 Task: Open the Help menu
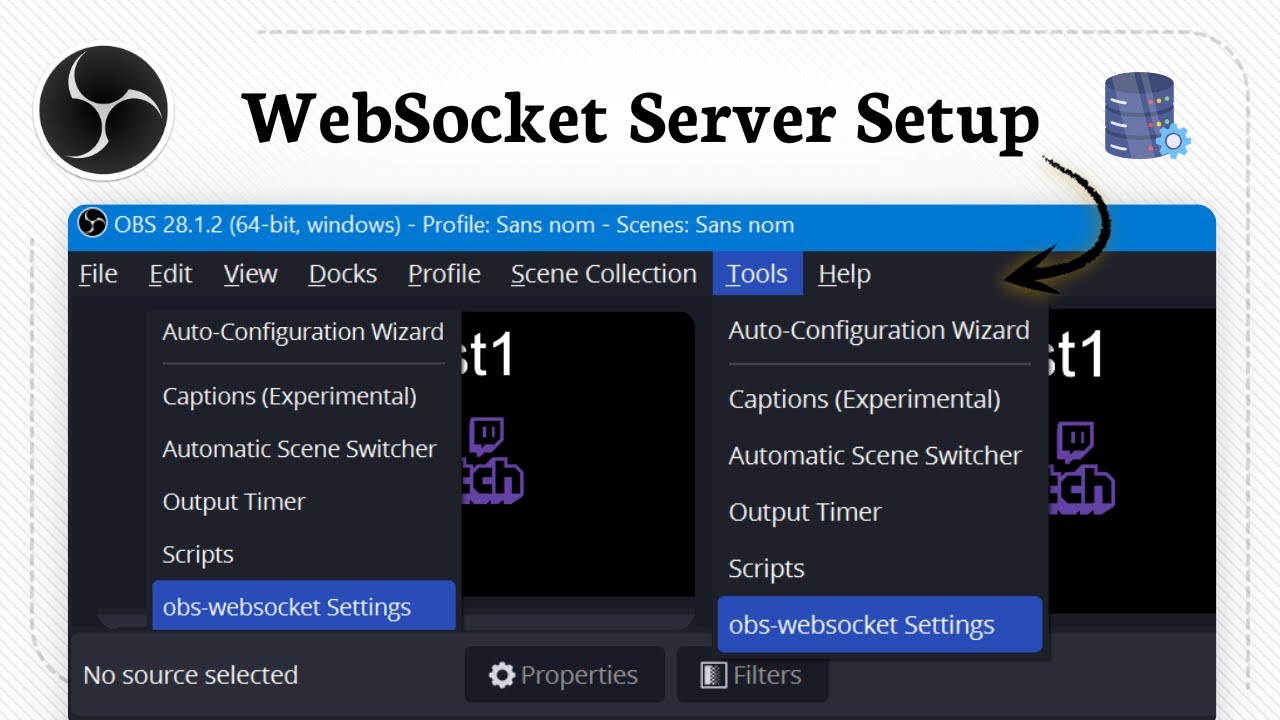point(844,274)
